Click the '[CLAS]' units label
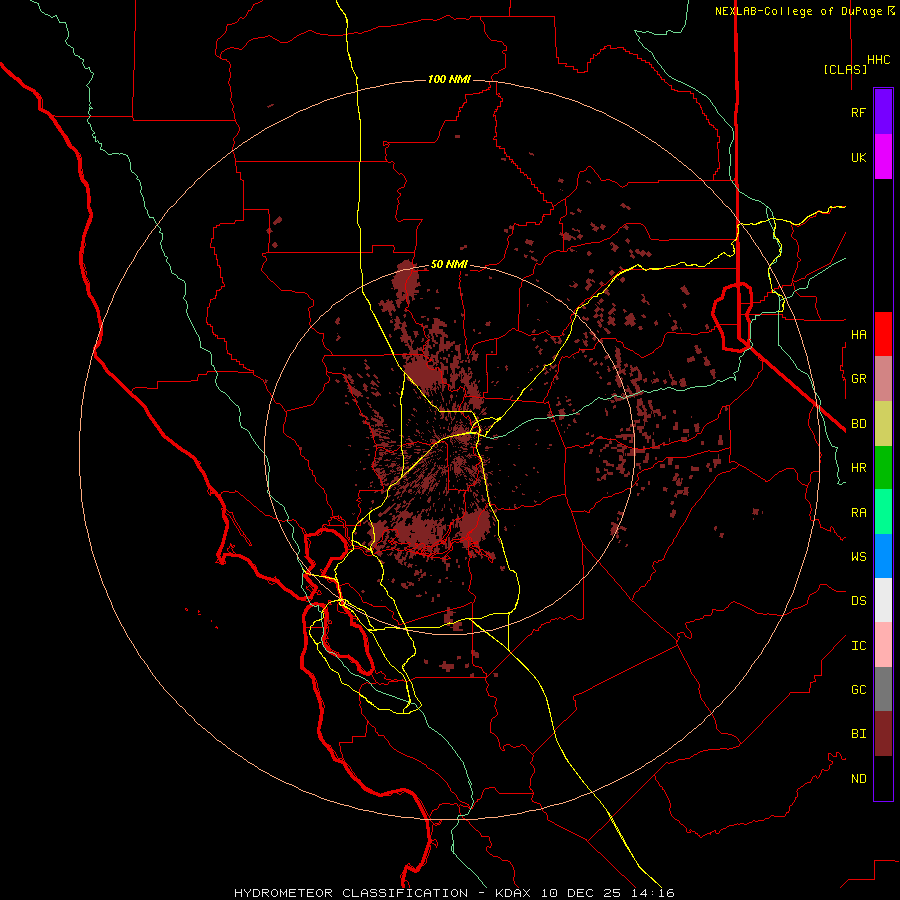Image resolution: width=900 pixels, height=900 pixels. 845,69
